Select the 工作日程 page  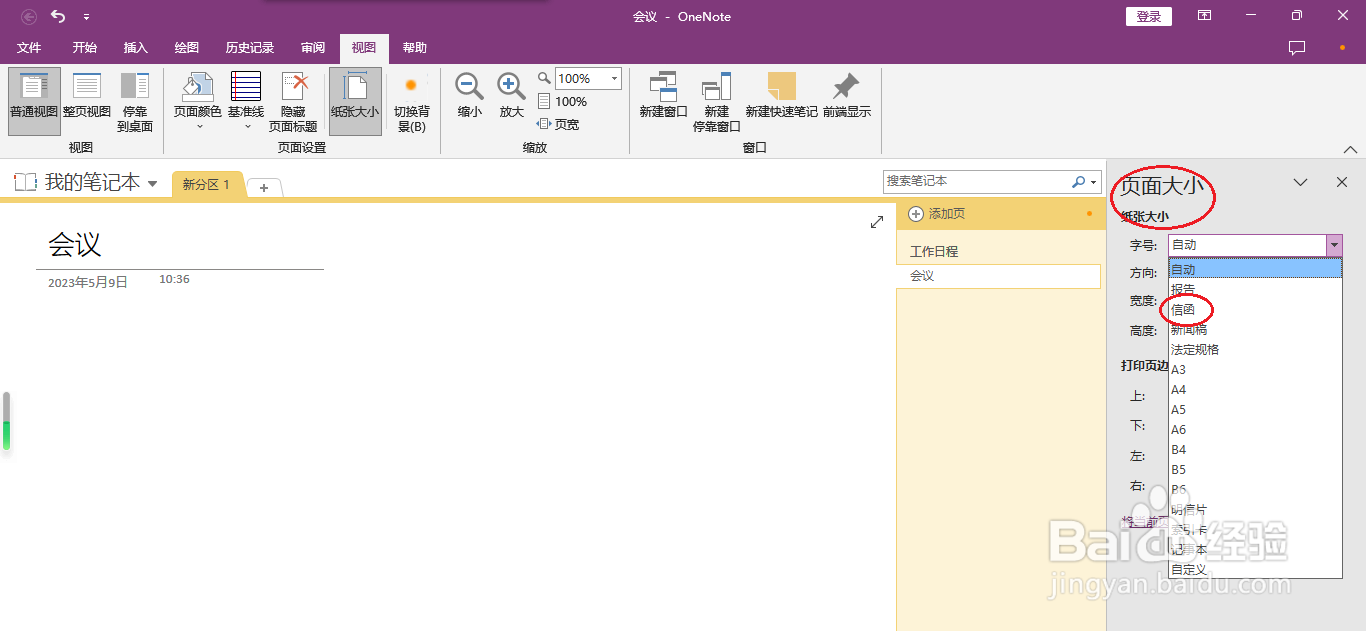click(x=934, y=251)
